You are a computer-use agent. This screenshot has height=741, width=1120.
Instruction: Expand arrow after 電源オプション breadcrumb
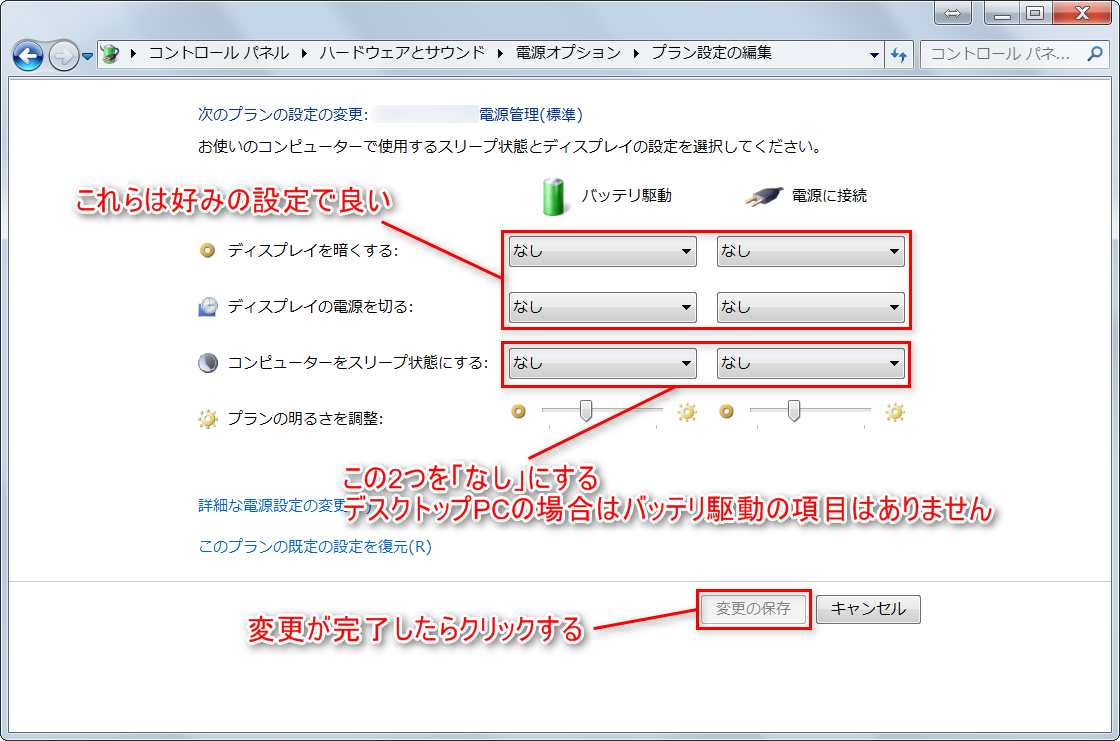click(636, 54)
